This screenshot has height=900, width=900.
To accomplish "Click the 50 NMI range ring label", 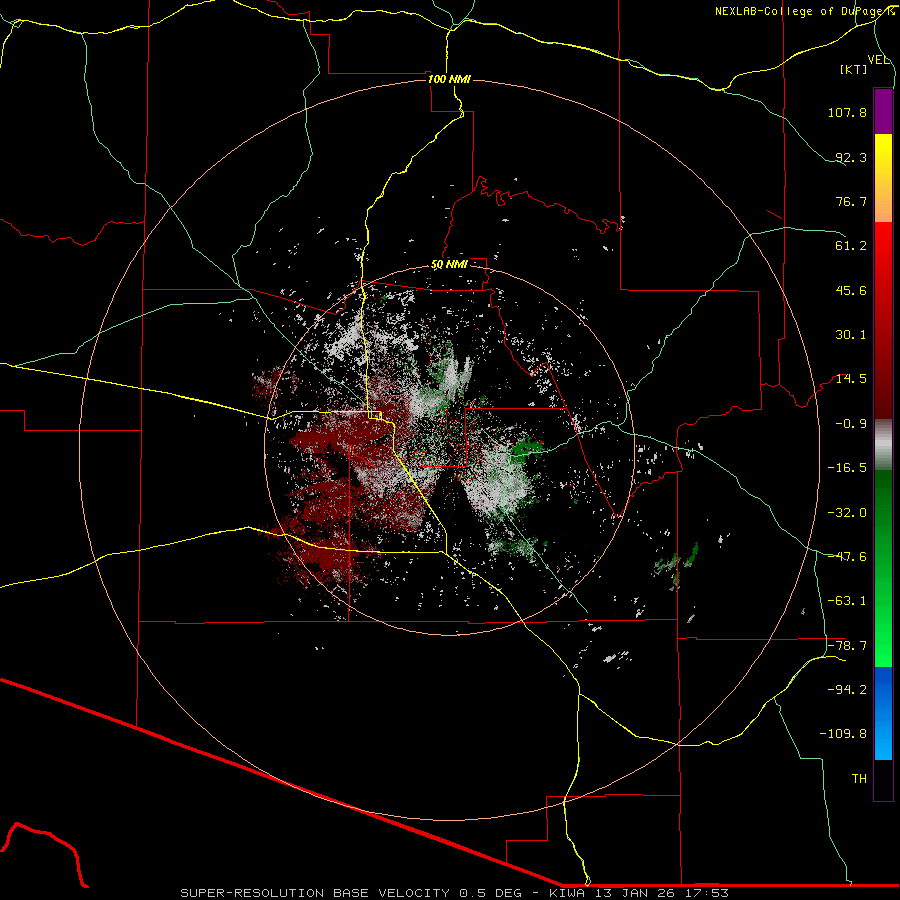I will pos(449,265).
